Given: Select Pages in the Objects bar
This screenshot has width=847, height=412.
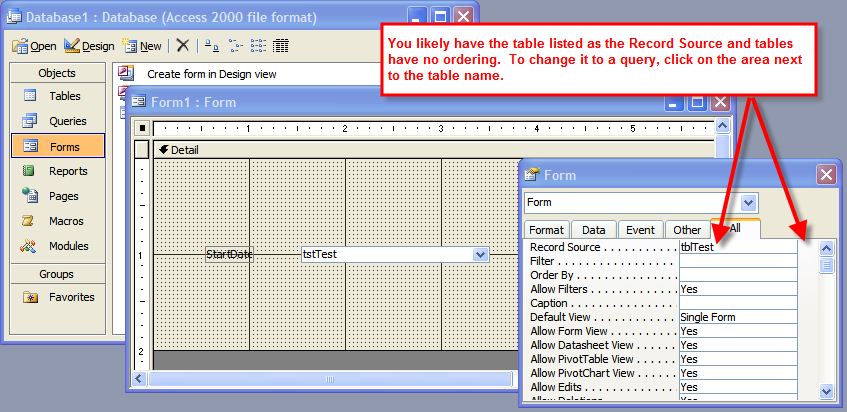Looking at the screenshot, I should click(x=58, y=196).
